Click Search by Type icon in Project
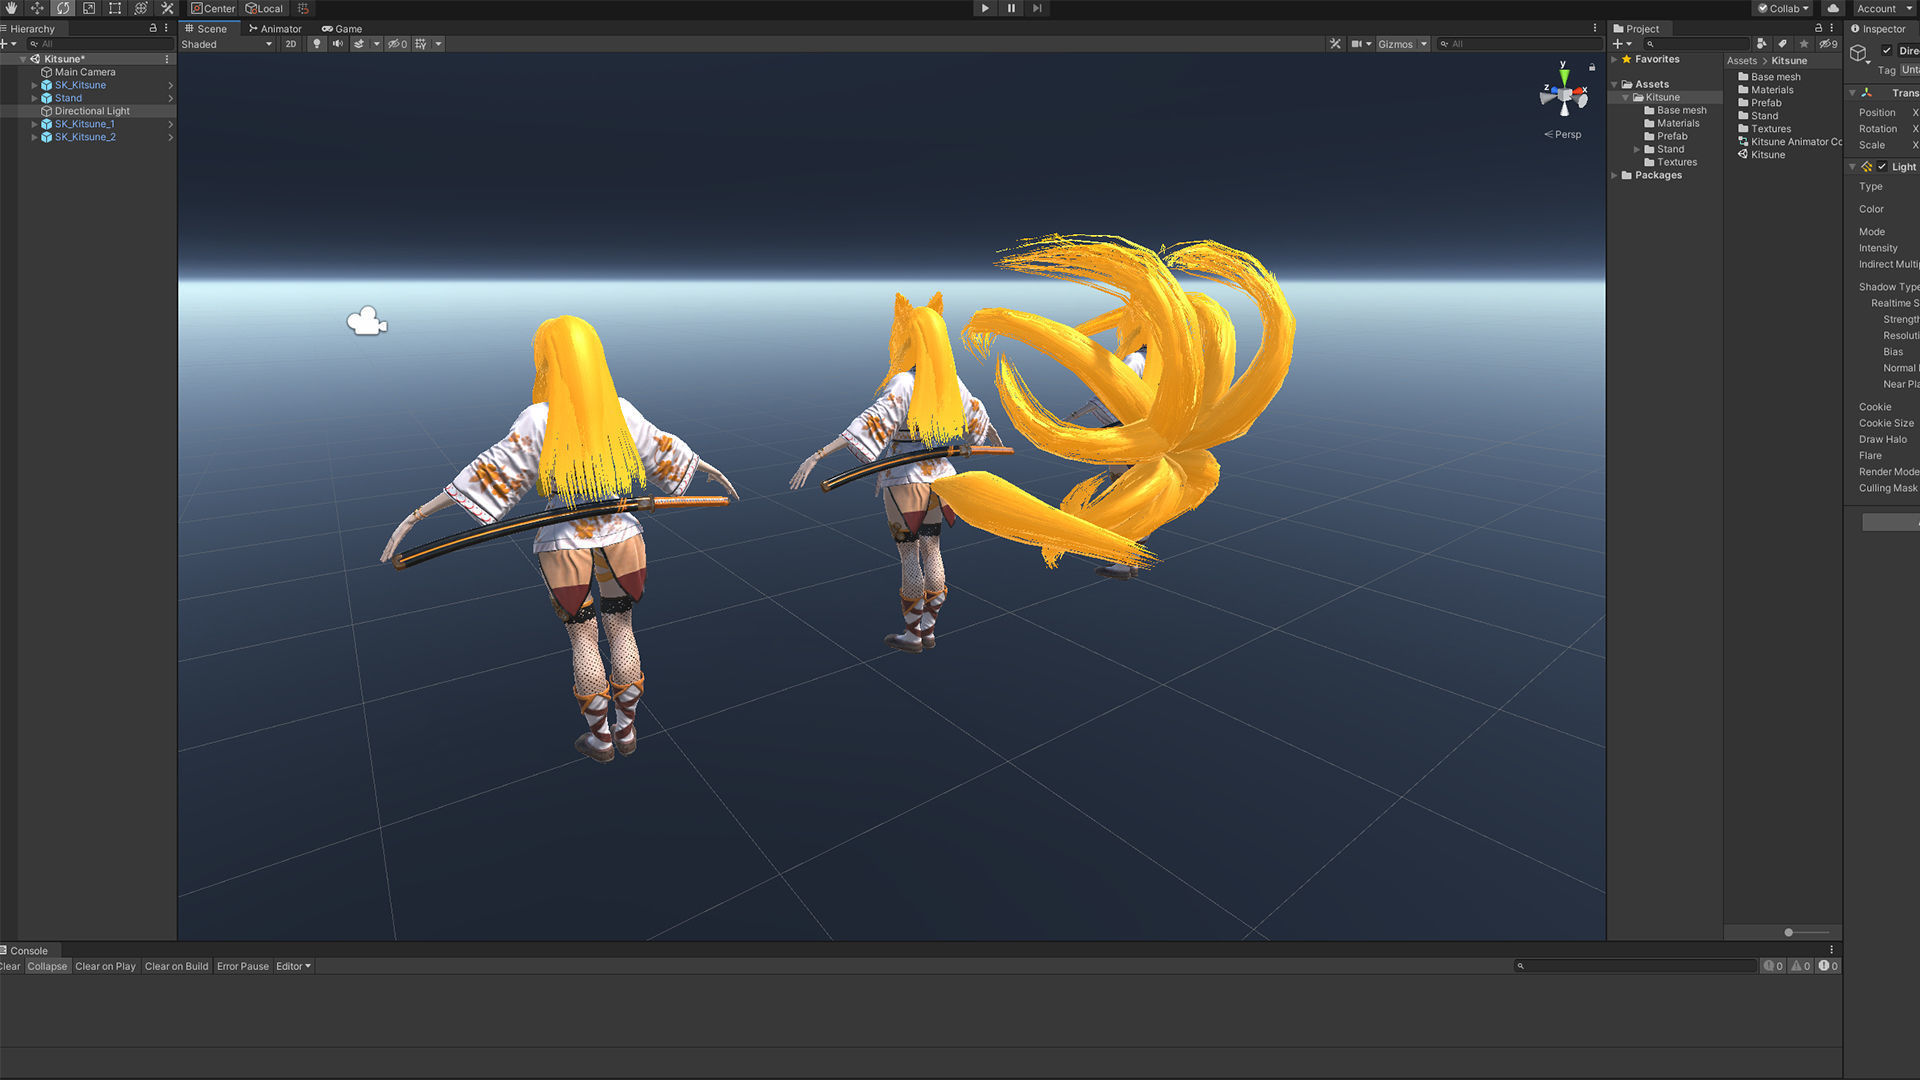 click(x=1761, y=44)
